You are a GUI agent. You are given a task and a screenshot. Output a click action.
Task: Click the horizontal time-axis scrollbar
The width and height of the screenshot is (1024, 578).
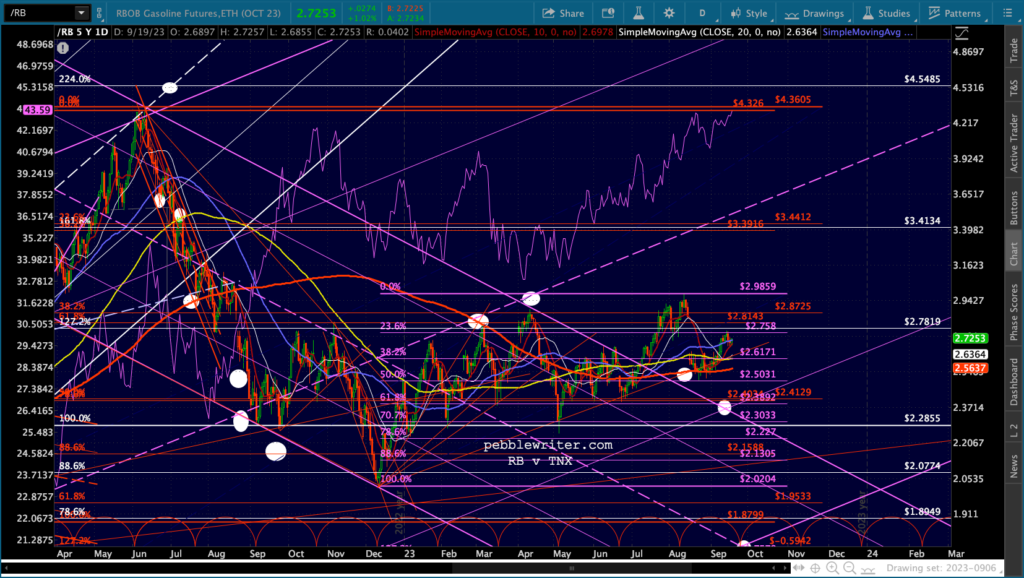click(392, 568)
